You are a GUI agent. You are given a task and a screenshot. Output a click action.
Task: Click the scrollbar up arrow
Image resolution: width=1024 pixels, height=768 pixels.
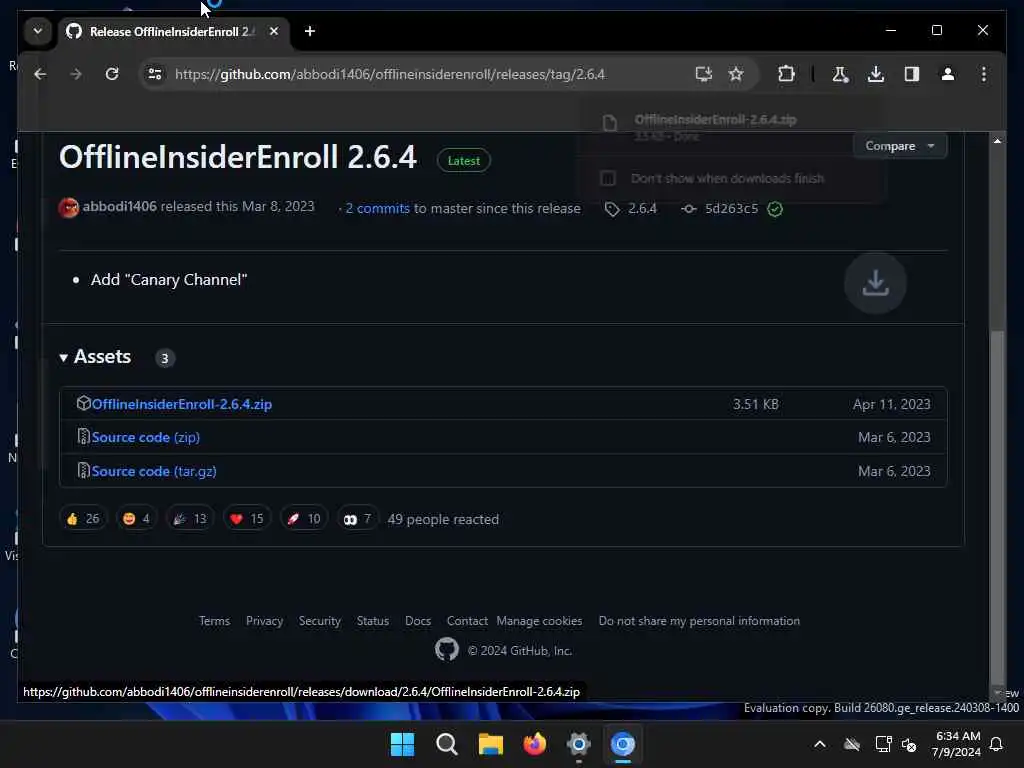(997, 140)
